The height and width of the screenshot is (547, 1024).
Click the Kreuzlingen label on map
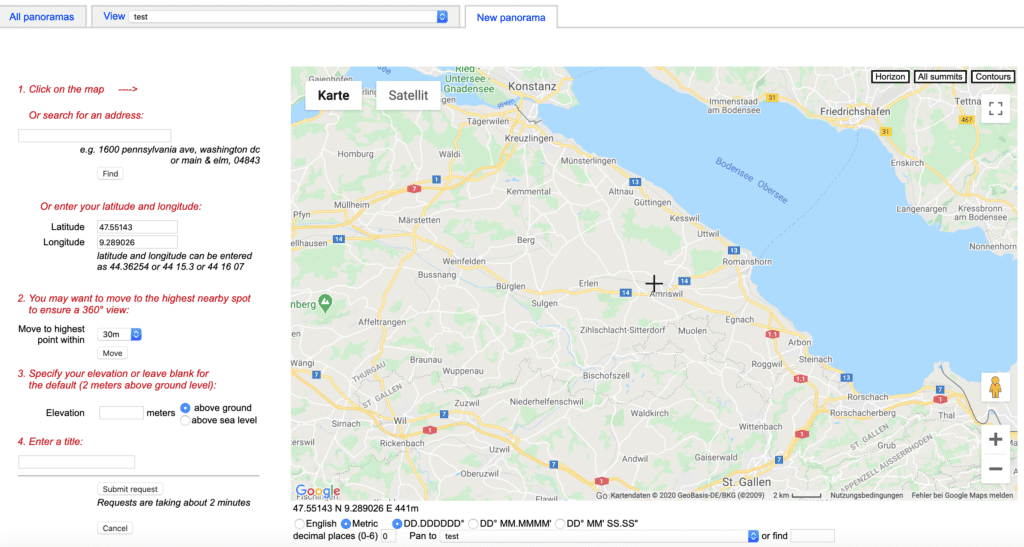coord(529,138)
